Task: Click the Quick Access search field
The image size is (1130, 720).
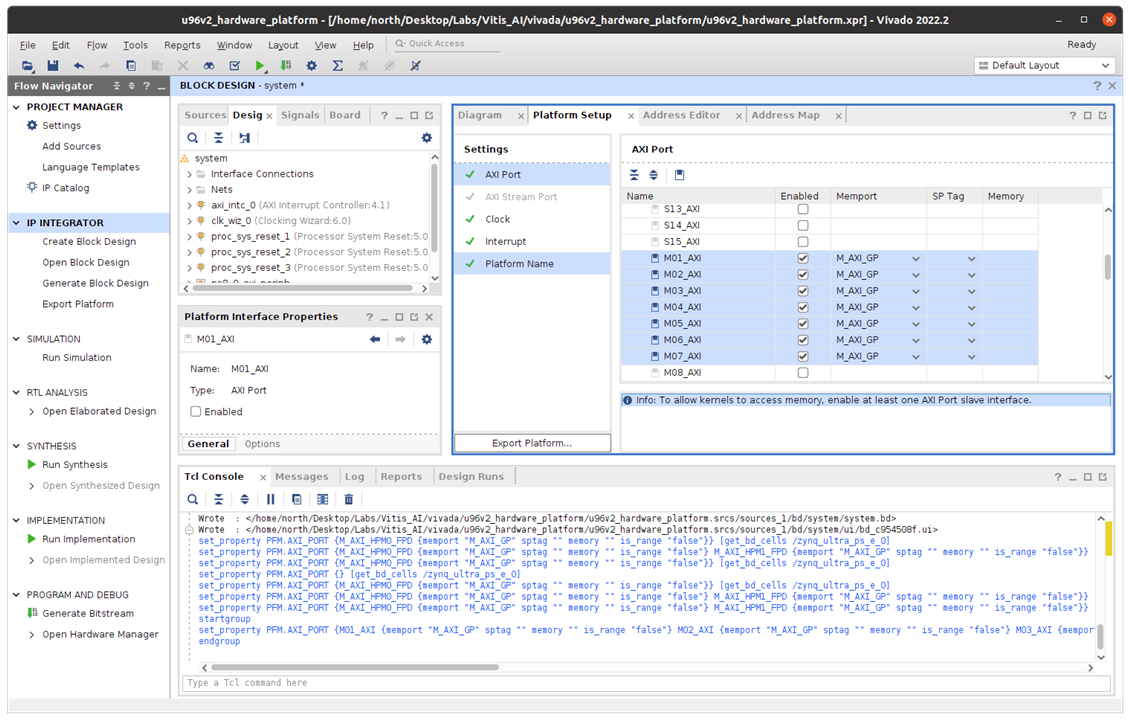Action: [447, 44]
